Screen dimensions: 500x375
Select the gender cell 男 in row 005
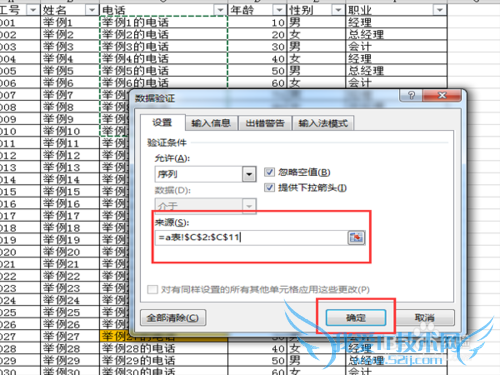tap(316, 71)
